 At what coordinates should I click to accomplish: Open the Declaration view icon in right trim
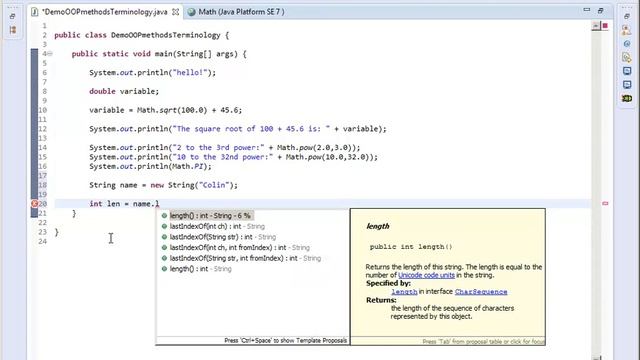point(627,58)
